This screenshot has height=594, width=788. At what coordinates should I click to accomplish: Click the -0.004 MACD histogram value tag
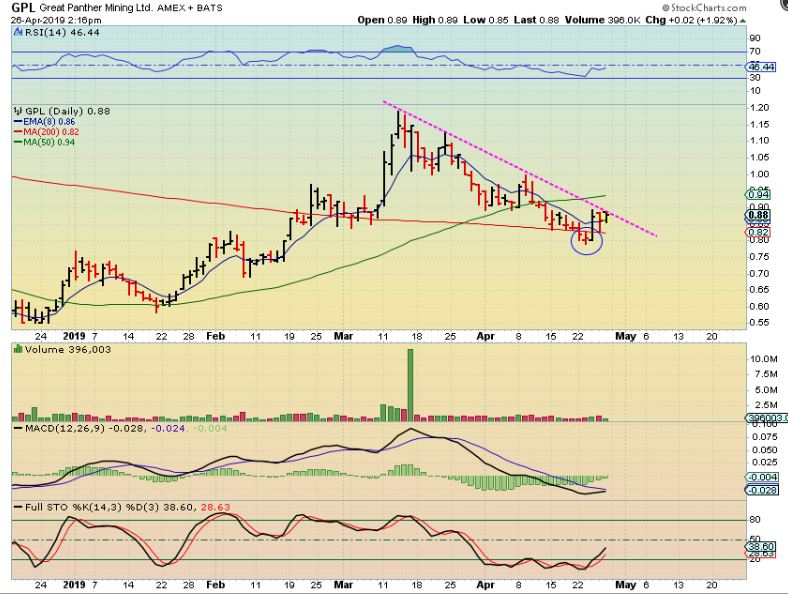(x=762, y=477)
